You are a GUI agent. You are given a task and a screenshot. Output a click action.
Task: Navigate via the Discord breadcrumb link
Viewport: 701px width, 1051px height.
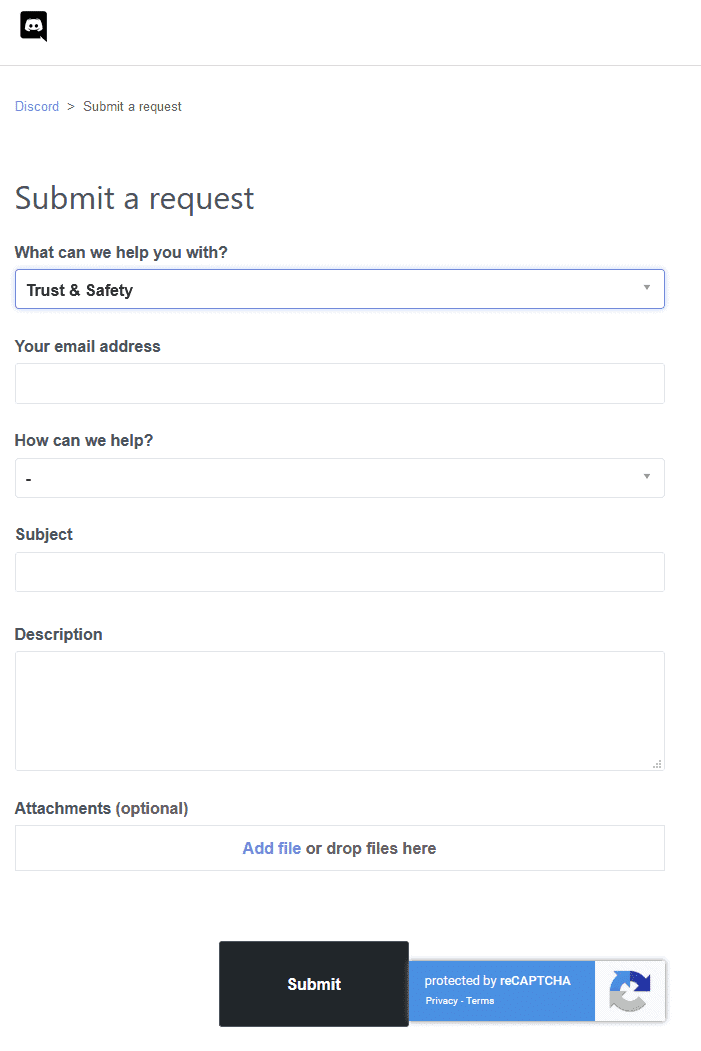pyautogui.click(x=36, y=106)
